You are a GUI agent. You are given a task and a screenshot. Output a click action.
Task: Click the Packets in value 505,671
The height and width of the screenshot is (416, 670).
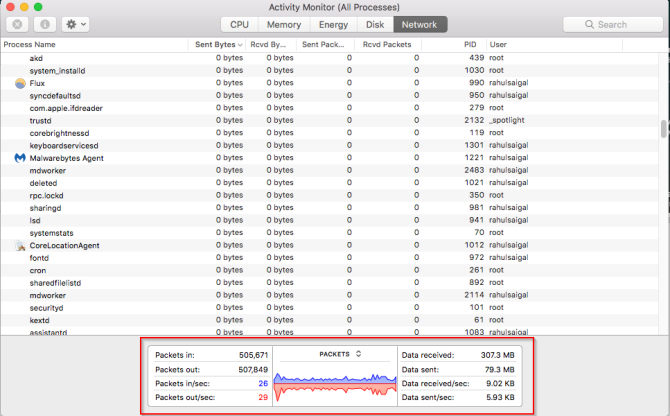253,355
